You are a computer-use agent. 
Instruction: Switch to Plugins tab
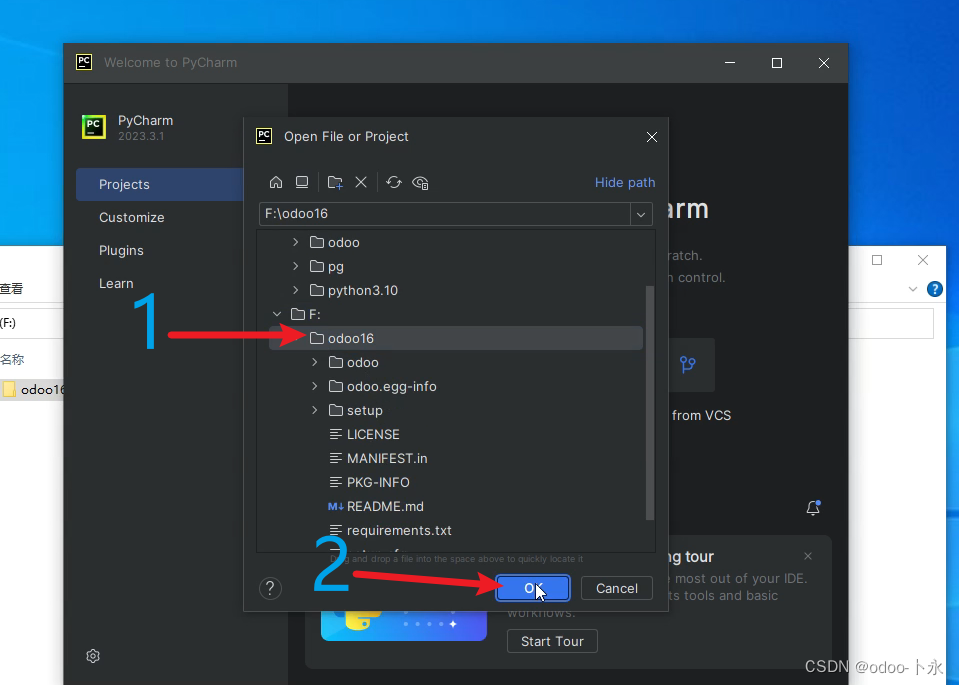click(x=121, y=251)
